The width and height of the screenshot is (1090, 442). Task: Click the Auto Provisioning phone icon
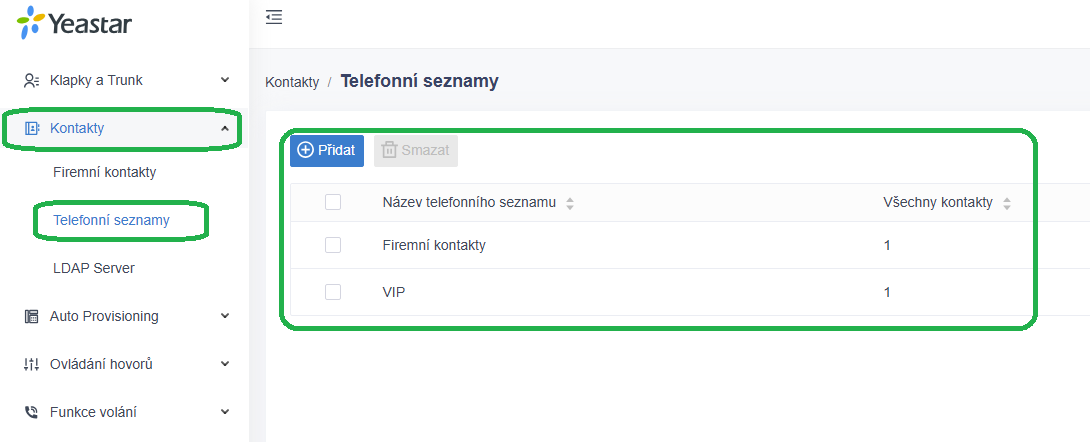(x=31, y=316)
